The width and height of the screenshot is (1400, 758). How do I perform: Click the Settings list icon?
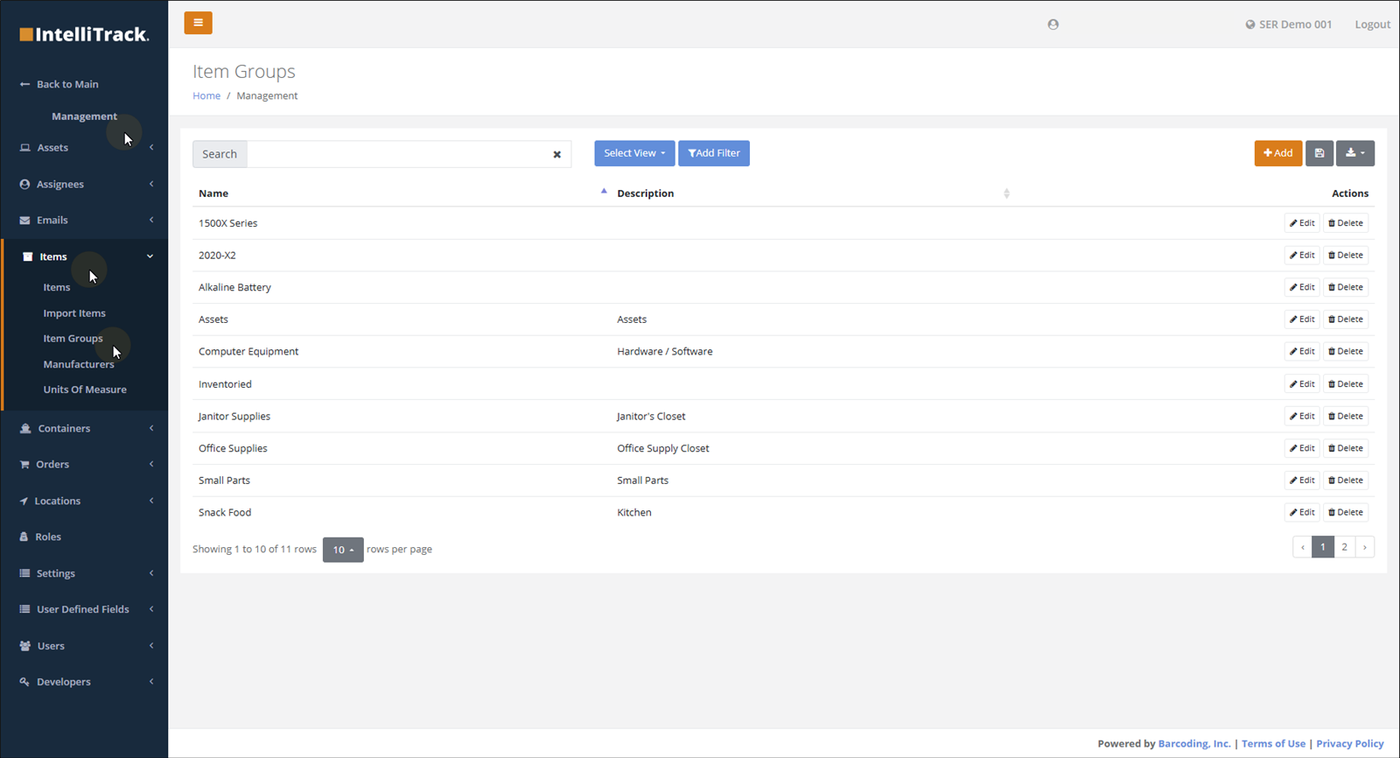tap(26, 574)
